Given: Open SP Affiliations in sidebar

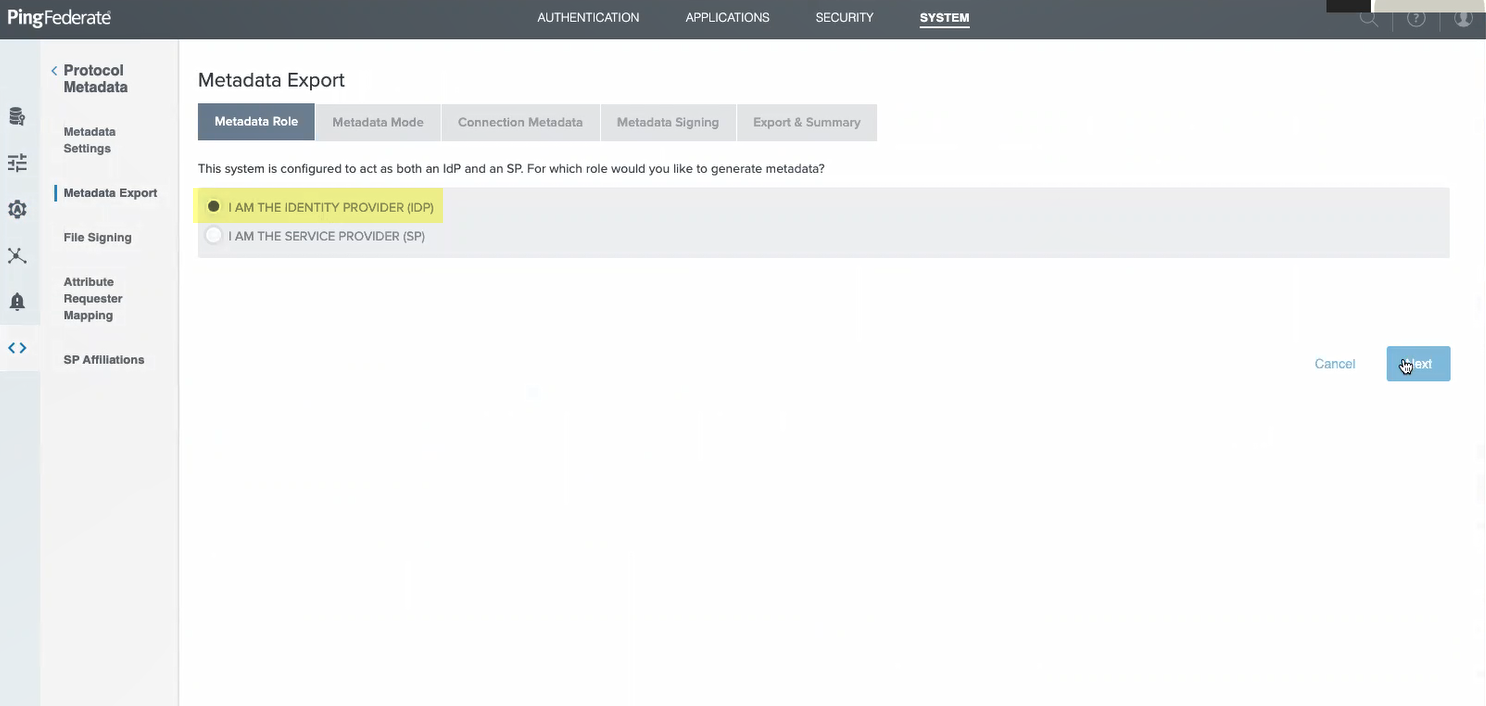Looking at the screenshot, I should point(104,360).
